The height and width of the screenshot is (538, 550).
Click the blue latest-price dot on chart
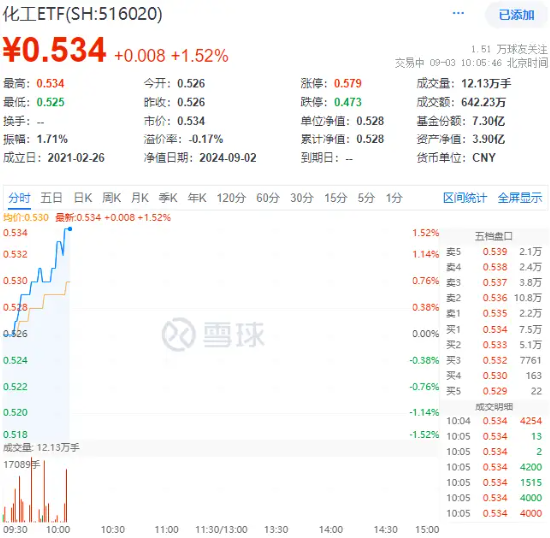click(70, 229)
